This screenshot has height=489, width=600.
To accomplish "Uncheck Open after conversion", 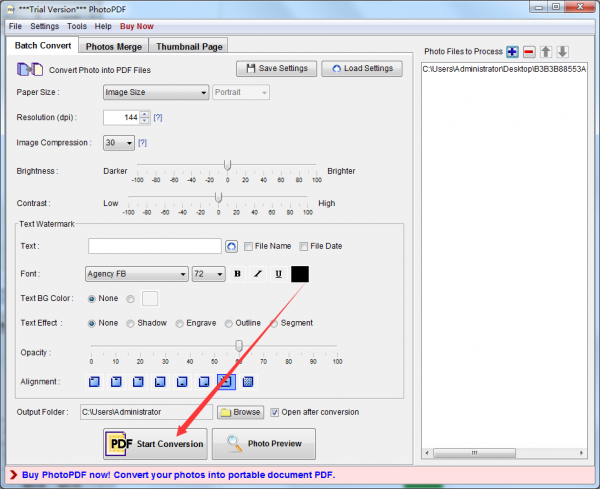I will [x=274, y=412].
